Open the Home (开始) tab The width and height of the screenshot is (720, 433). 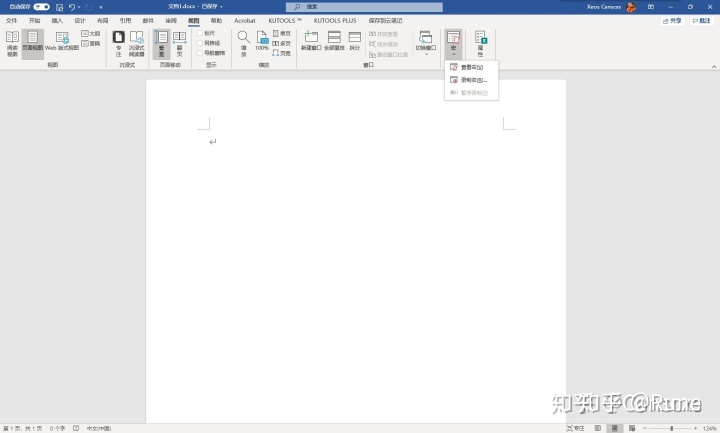coord(34,21)
